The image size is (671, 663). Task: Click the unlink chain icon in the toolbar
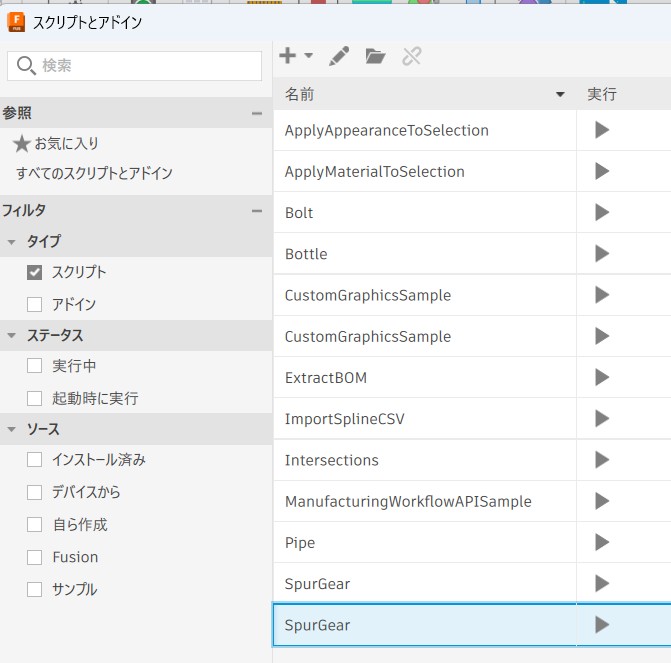[412, 56]
